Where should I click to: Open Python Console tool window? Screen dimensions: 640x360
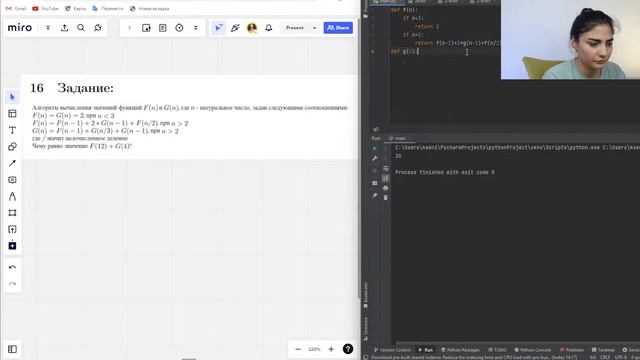point(533,350)
